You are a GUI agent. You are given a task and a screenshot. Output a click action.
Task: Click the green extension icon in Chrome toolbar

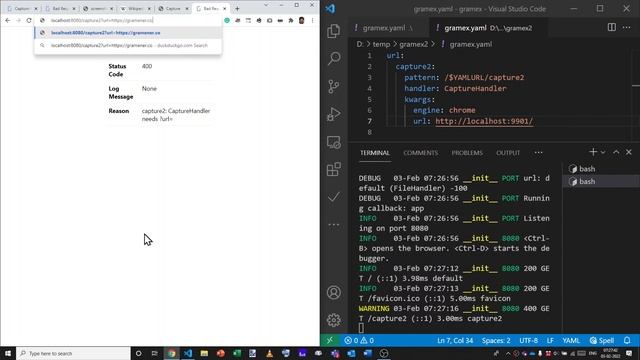tap(227, 20)
